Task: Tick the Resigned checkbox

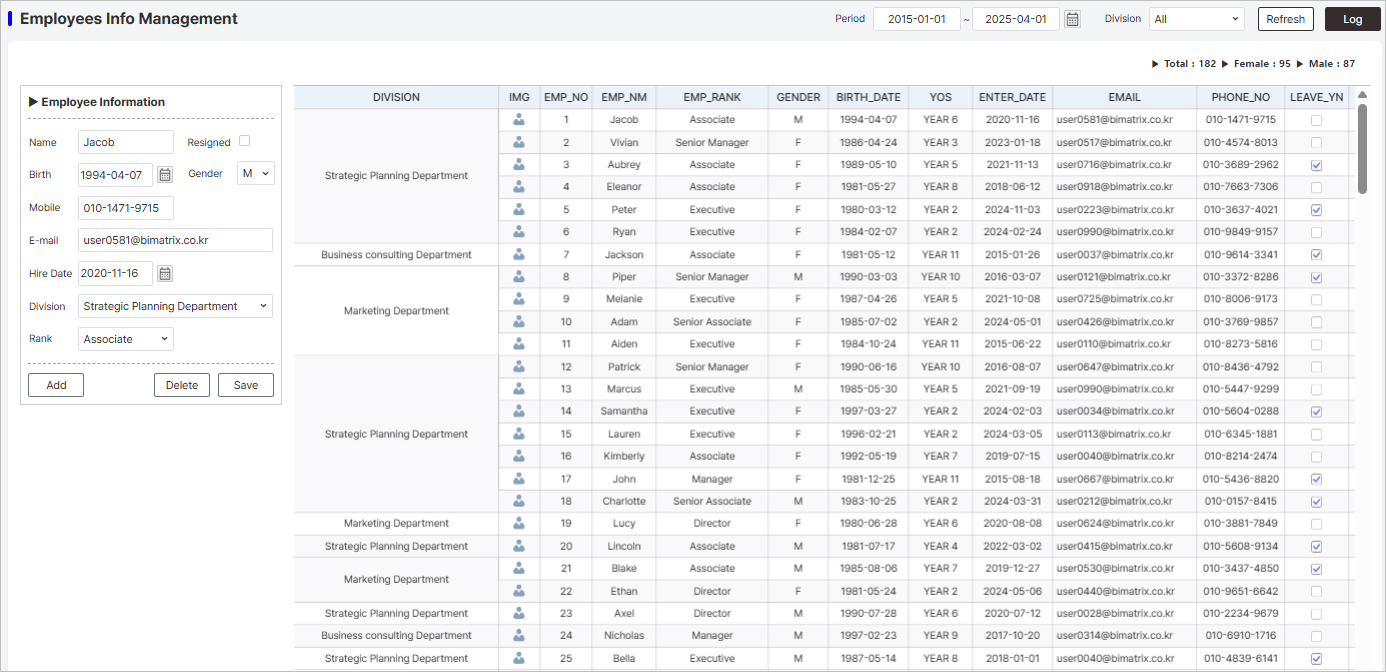Action: point(245,141)
